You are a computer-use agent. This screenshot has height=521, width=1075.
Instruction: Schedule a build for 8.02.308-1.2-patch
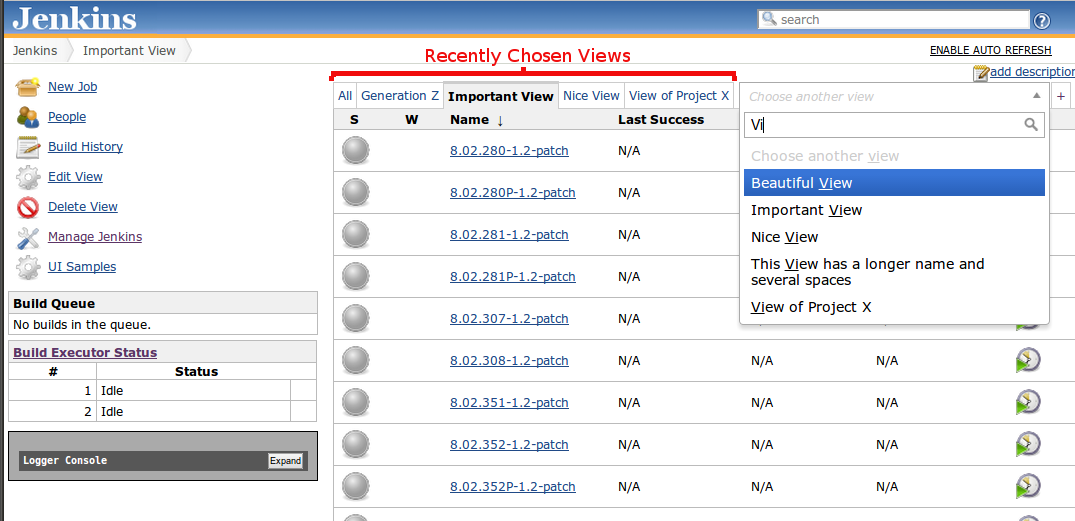pos(1028,360)
